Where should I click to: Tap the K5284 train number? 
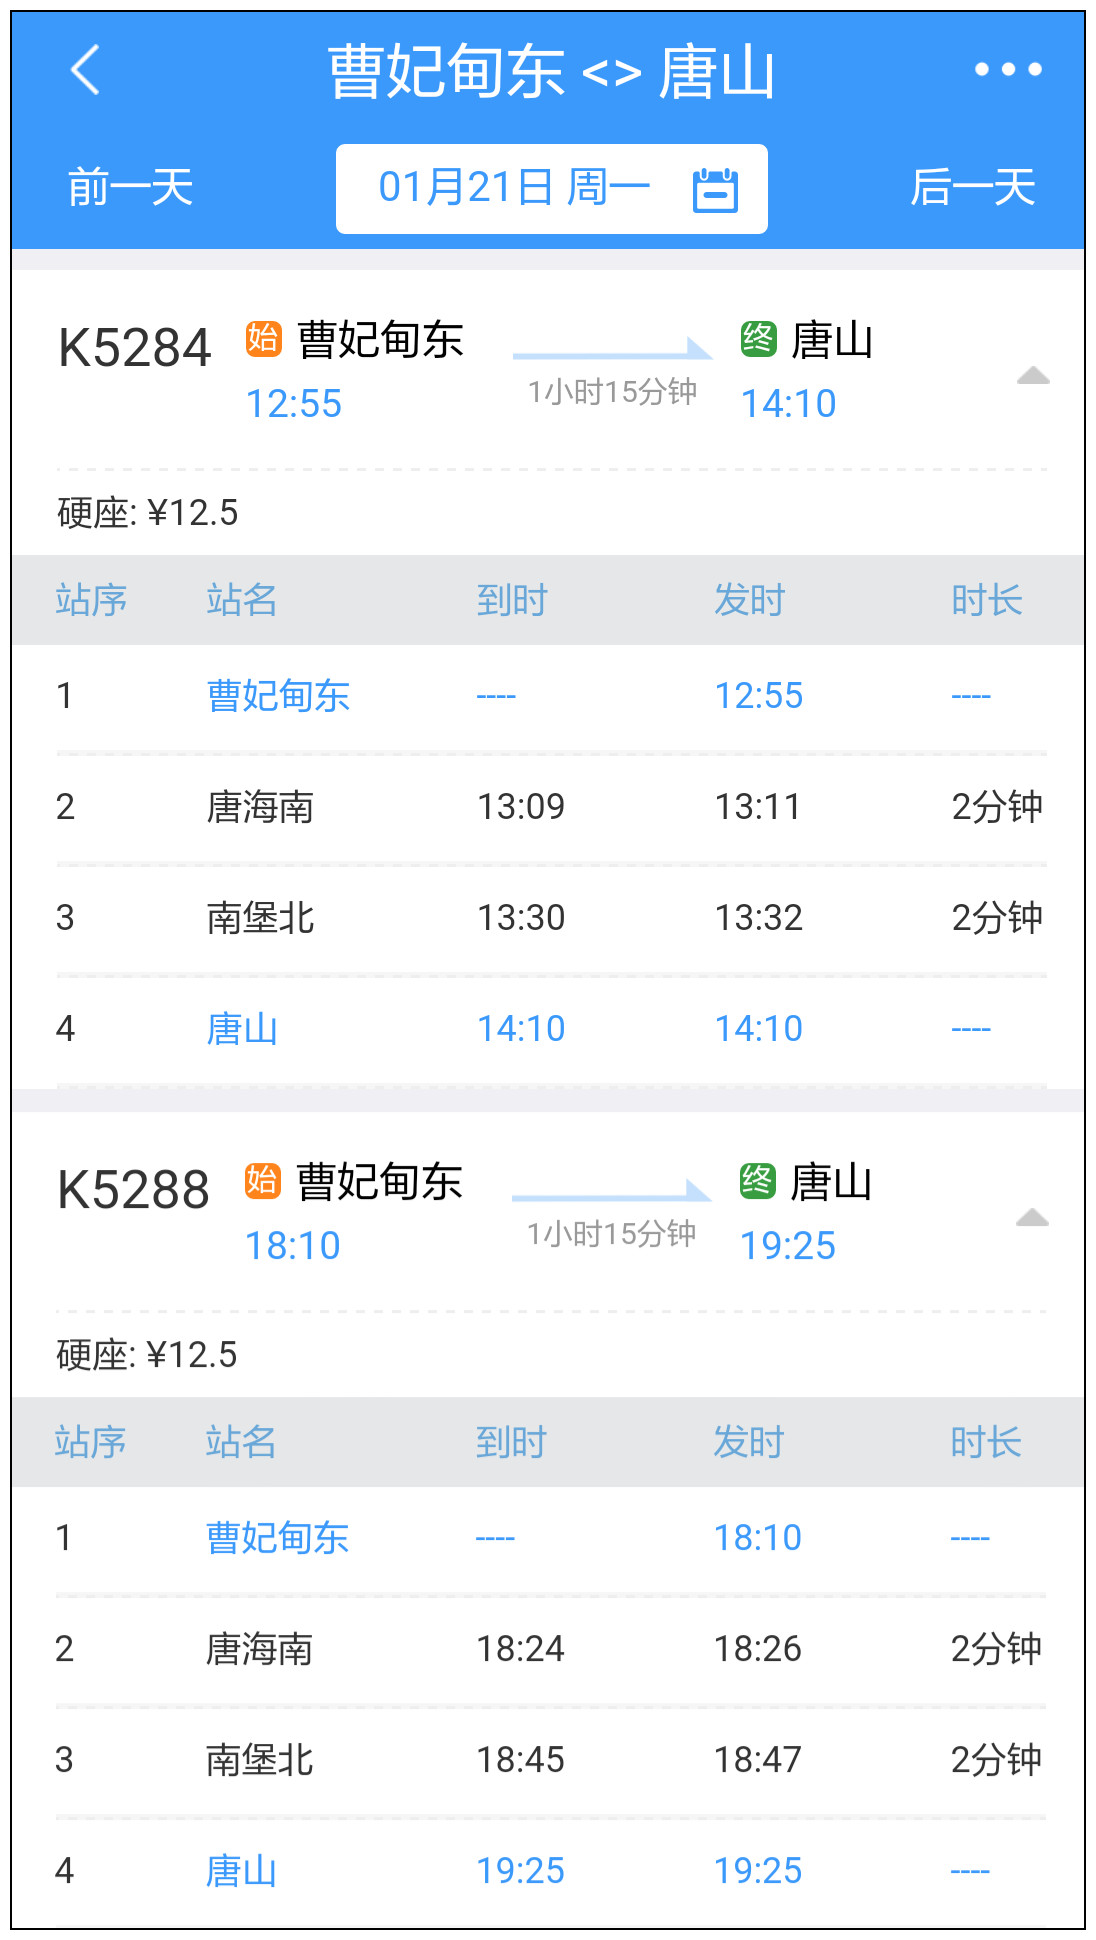click(x=135, y=349)
